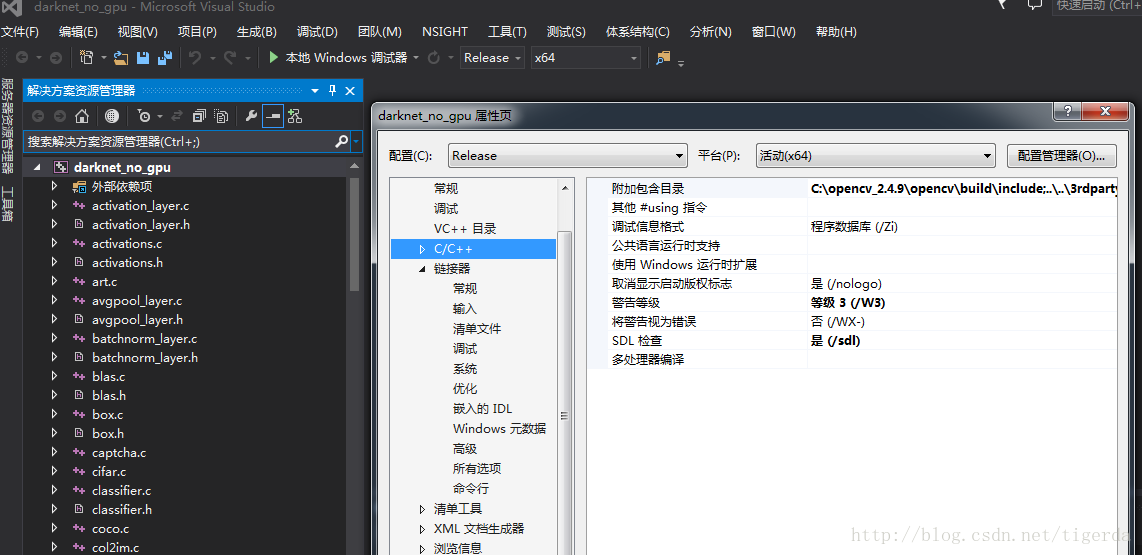This screenshot has width=1142, height=555.
Task: Open the 工具(T) menu
Action: (x=507, y=31)
